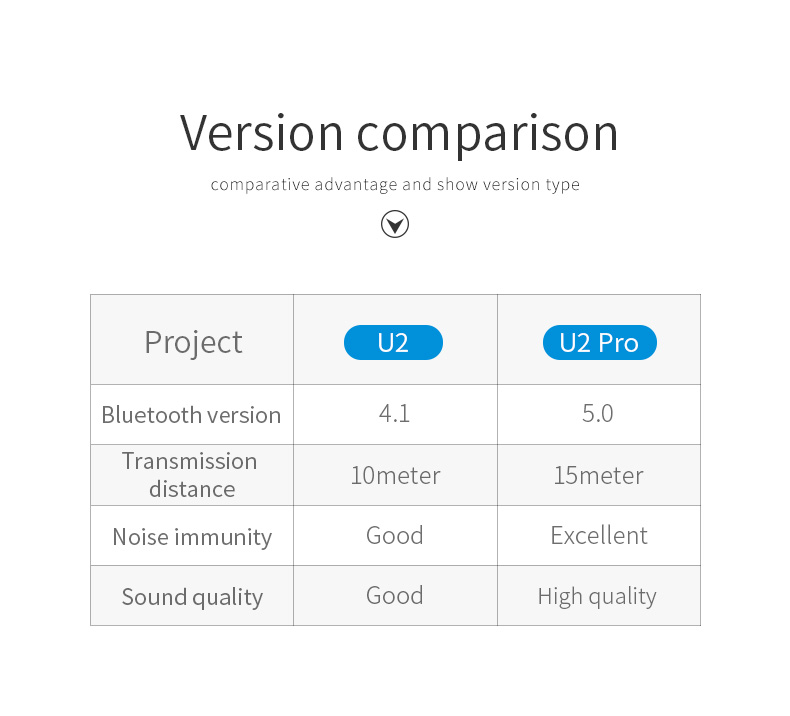
Task: Select the Sound quality row label
Action: (192, 596)
